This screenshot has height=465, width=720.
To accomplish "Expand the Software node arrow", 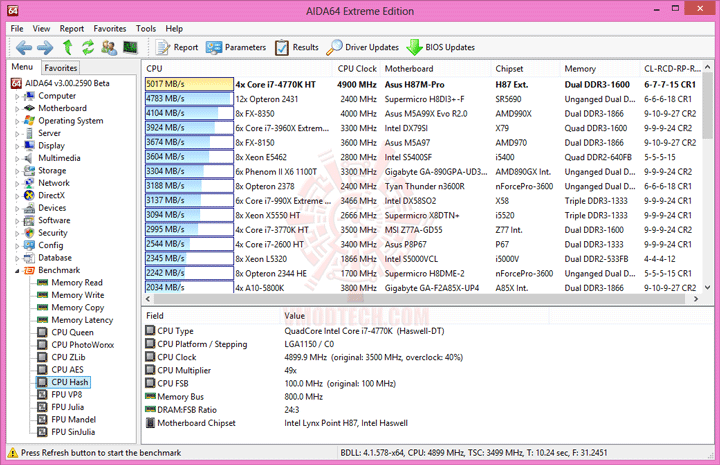I will point(17,221).
